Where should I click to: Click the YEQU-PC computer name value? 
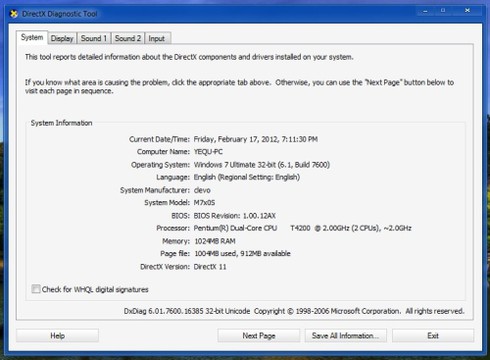(x=208, y=152)
